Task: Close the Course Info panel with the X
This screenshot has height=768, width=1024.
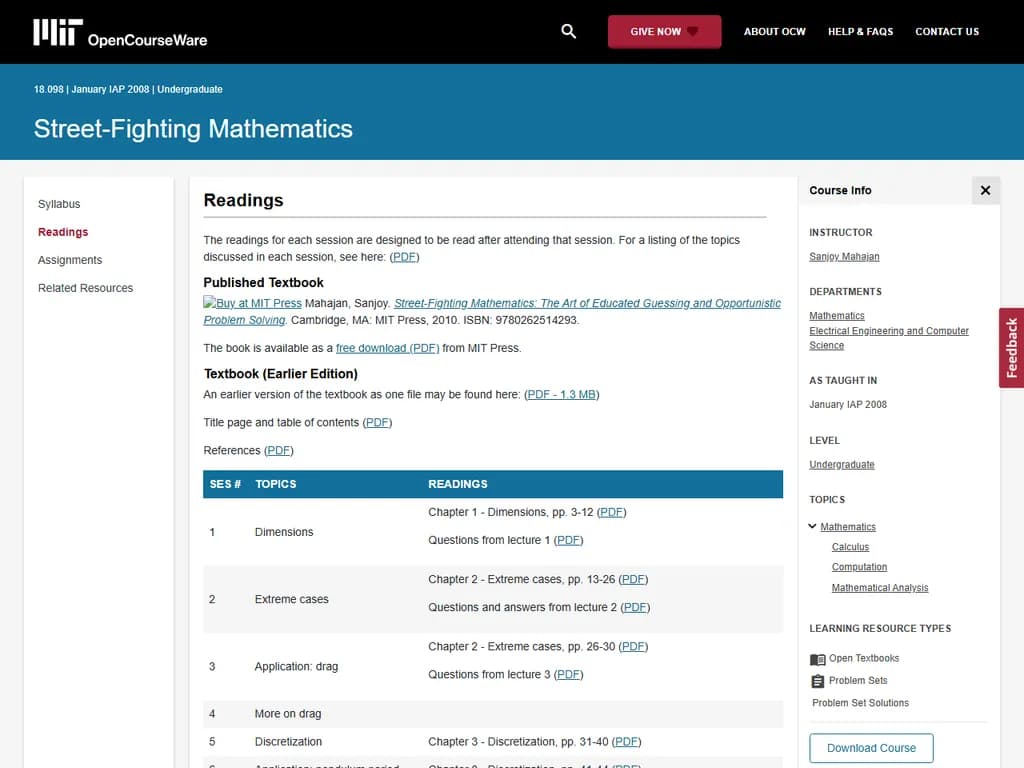Action: [x=985, y=190]
